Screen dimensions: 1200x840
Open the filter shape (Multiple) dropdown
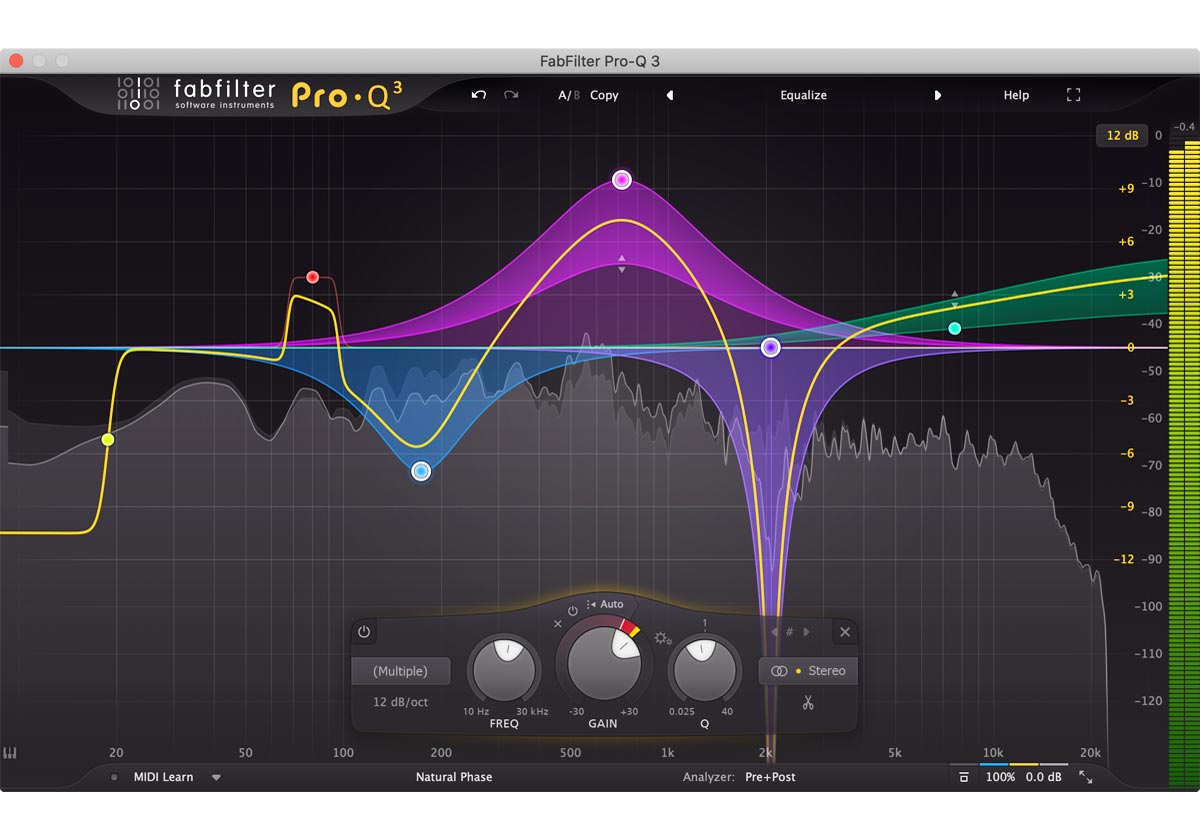pos(401,671)
